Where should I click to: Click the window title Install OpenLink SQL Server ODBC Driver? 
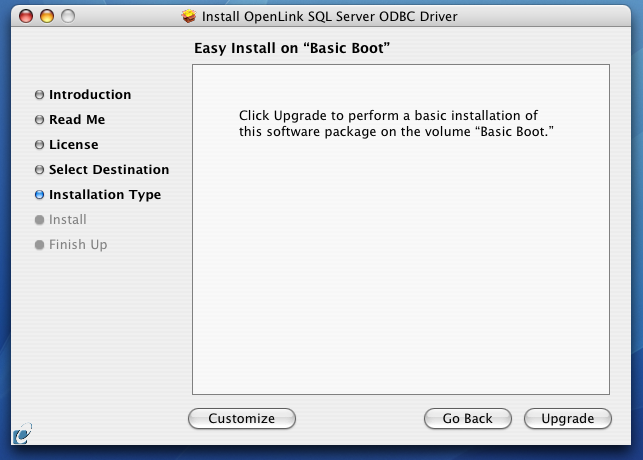tap(330, 16)
